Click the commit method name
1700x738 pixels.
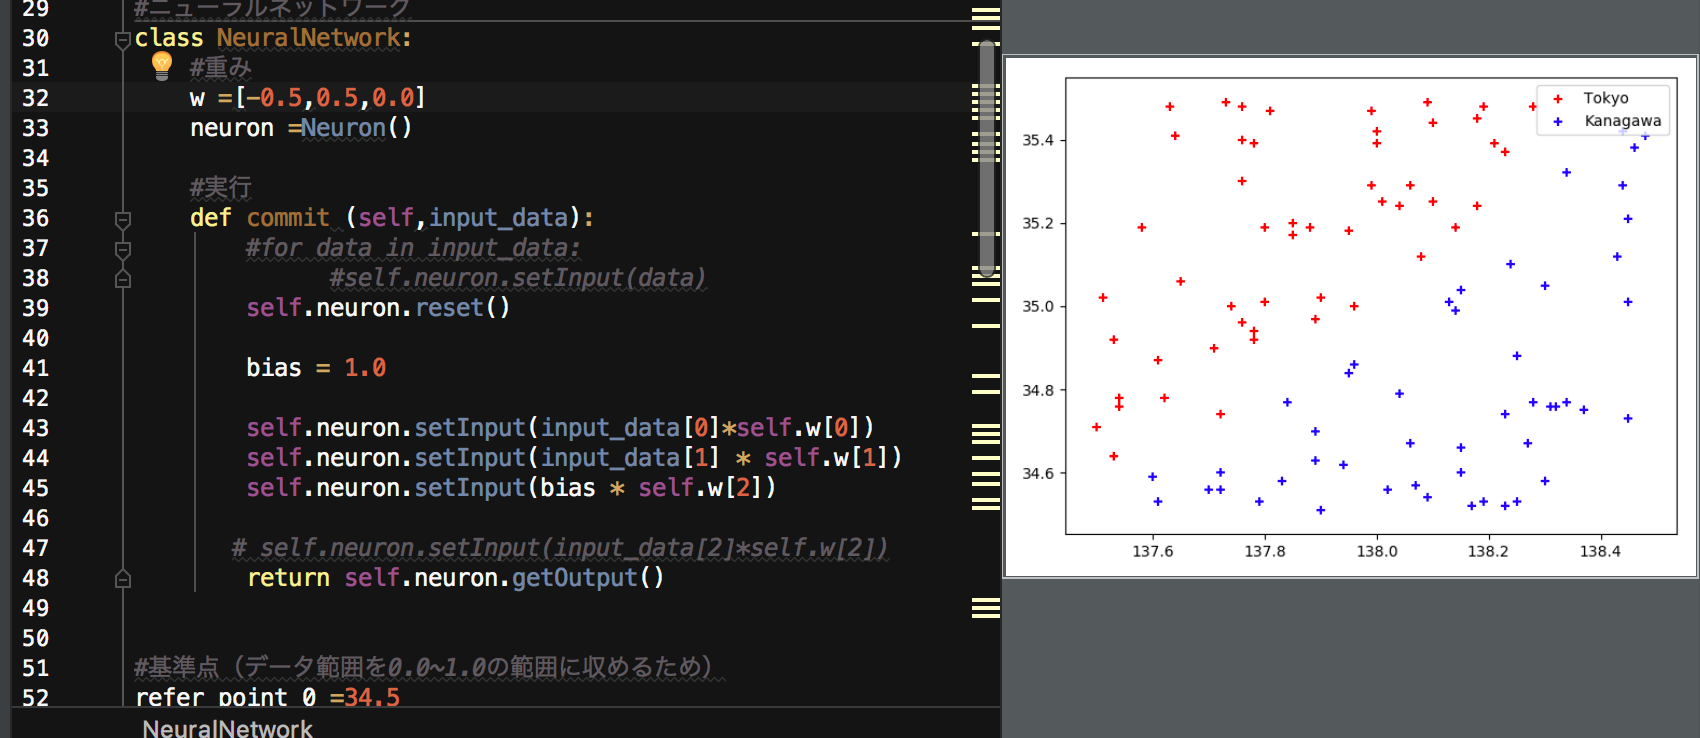tap(288, 218)
